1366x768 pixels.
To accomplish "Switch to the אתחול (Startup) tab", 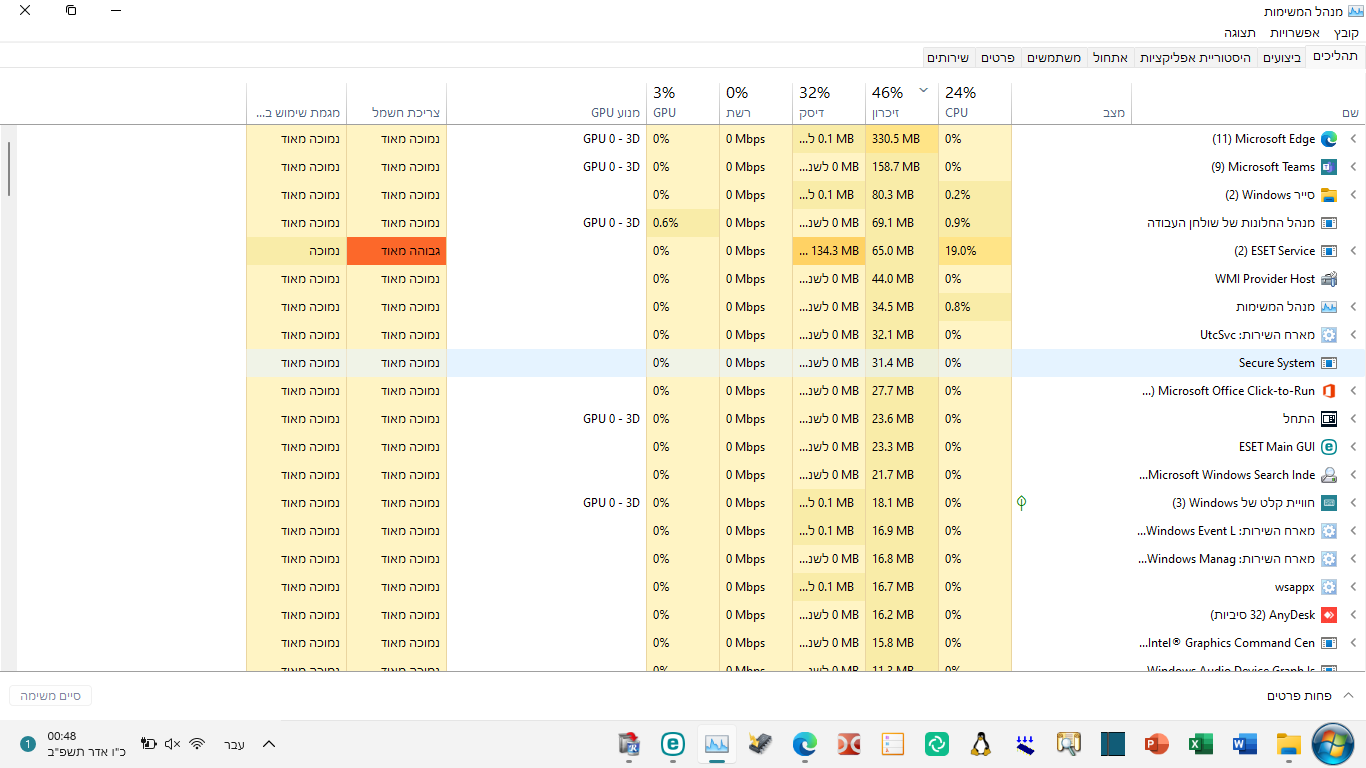I will coord(1110,58).
